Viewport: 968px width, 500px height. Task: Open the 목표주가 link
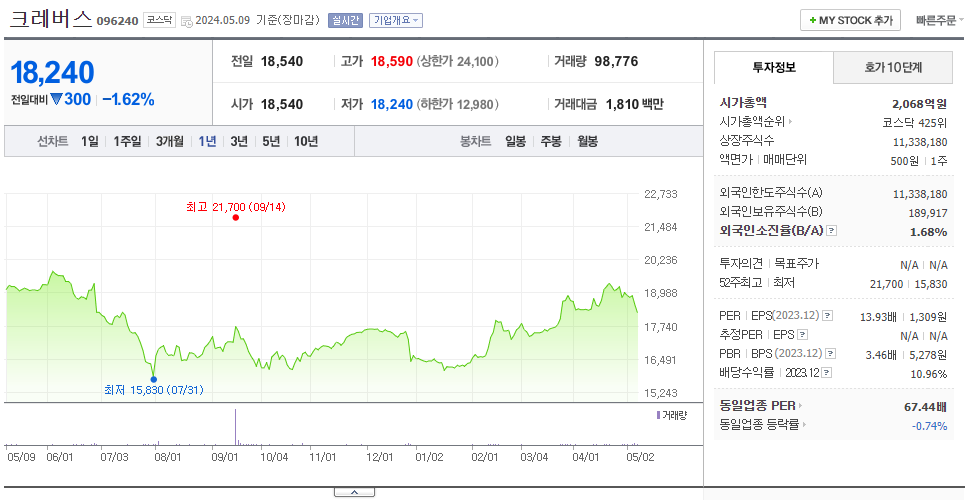[x=796, y=264]
